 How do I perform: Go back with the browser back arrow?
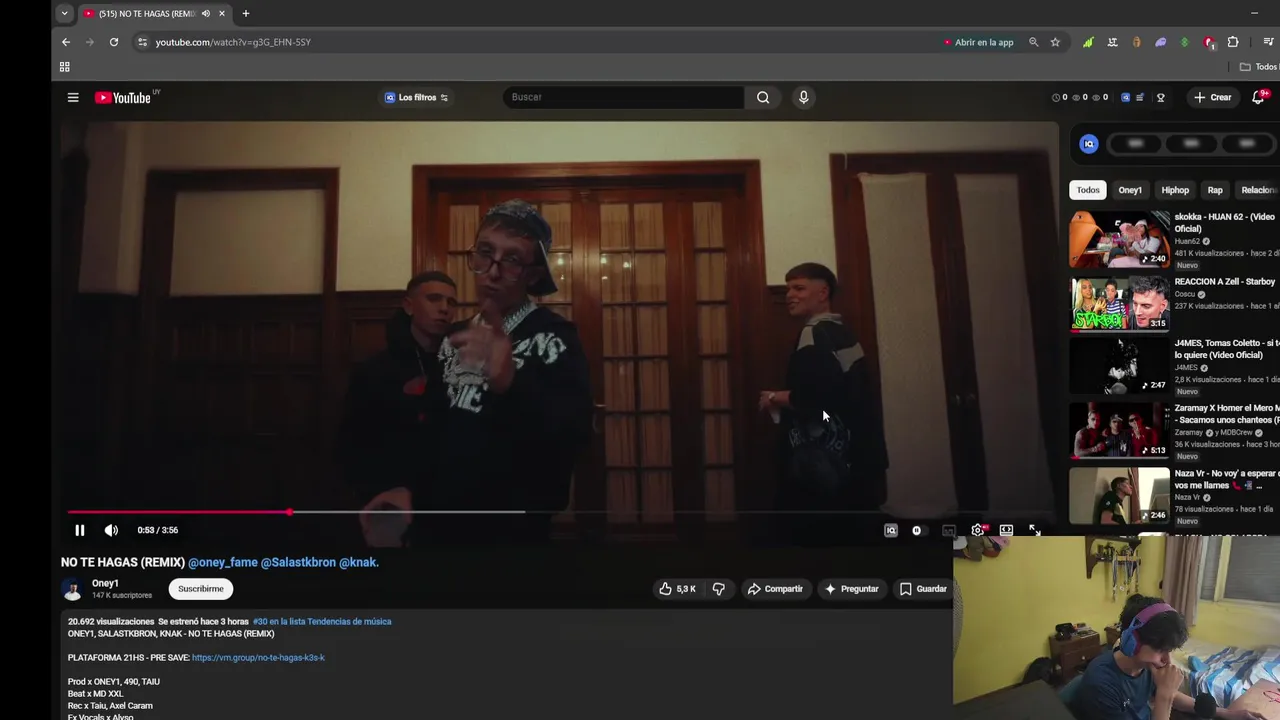pos(66,42)
